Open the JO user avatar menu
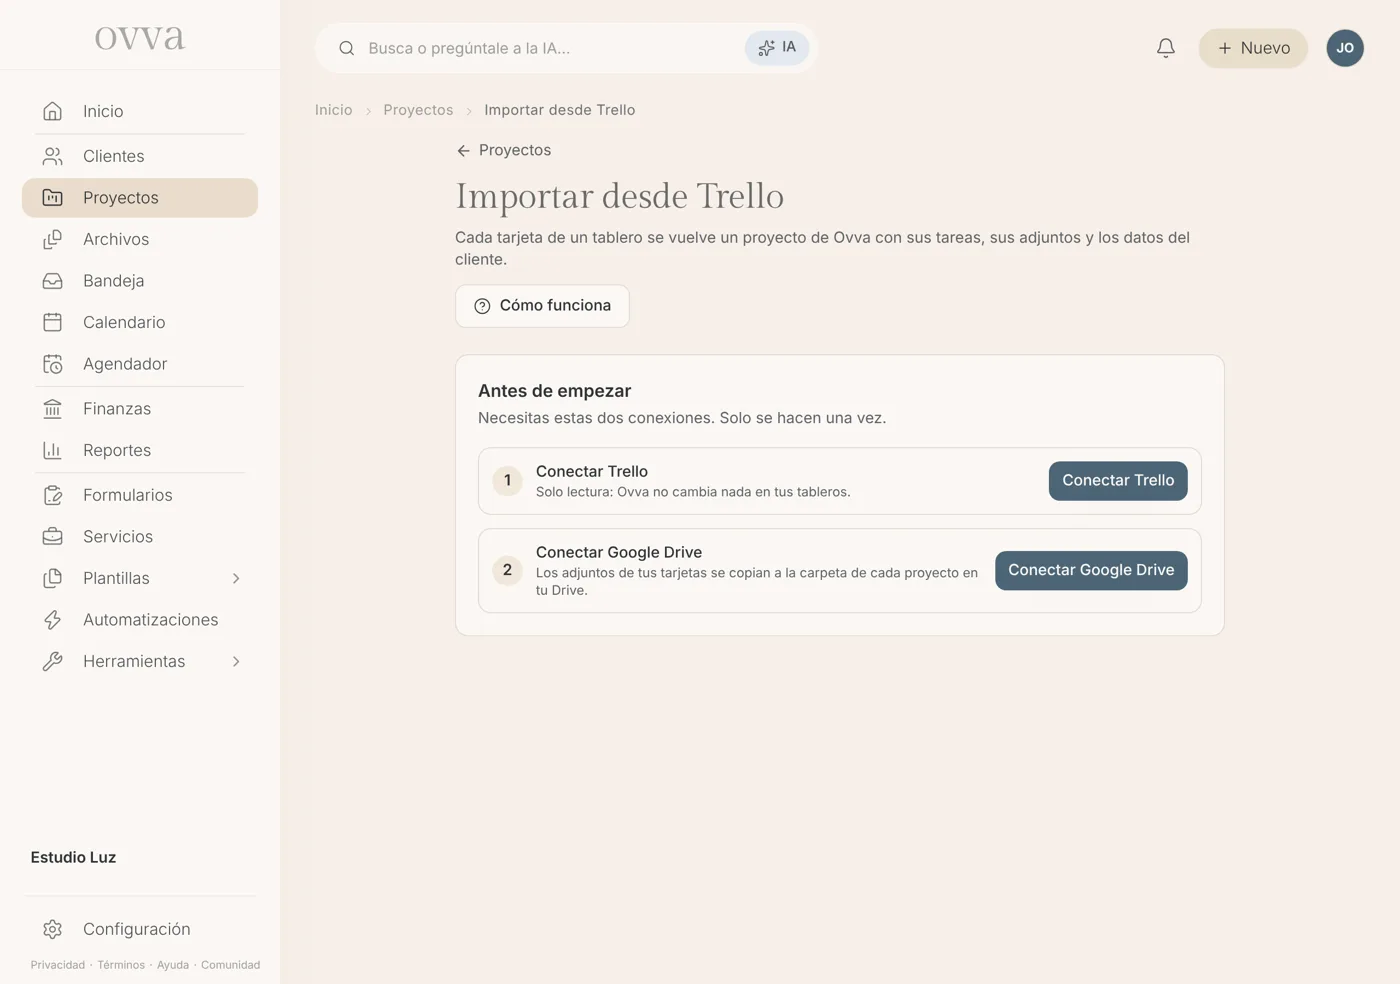1400x984 pixels. (x=1345, y=48)
